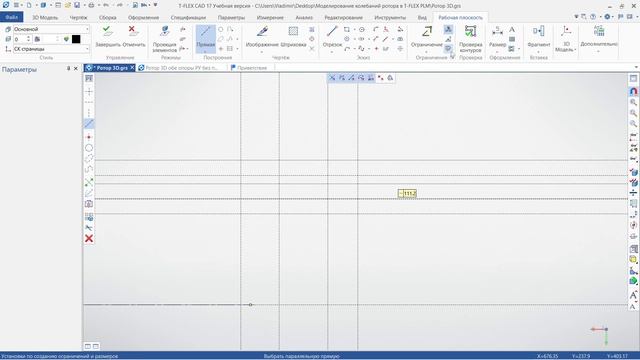Expand the Фрагмент dropdown arrow
The height and width of the screenshot is (360, 640).
538,52
